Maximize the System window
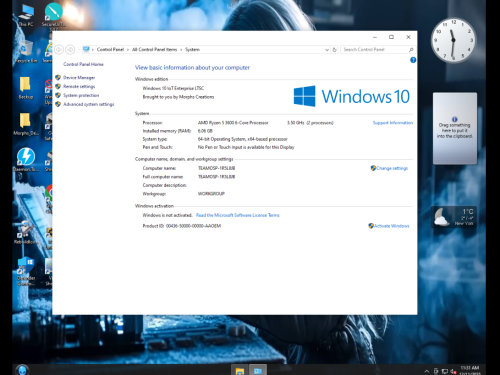 [x=391, y=37]
